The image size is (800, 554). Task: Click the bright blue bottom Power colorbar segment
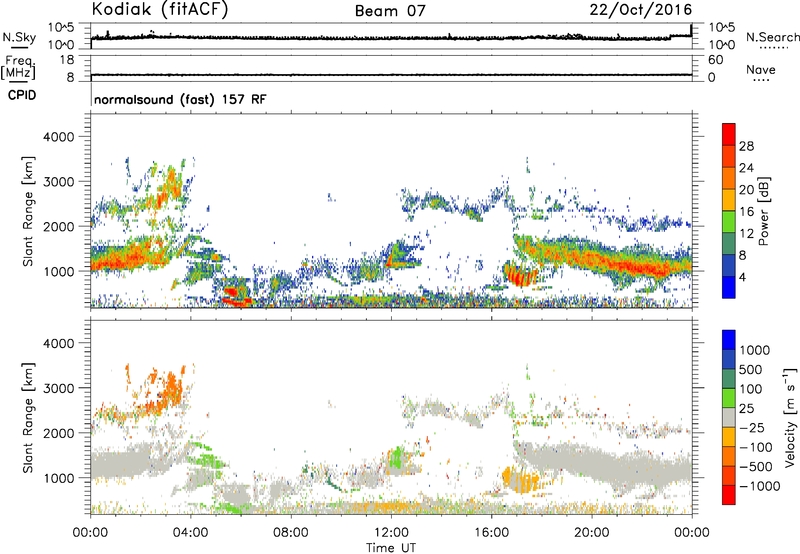[729, 287]
